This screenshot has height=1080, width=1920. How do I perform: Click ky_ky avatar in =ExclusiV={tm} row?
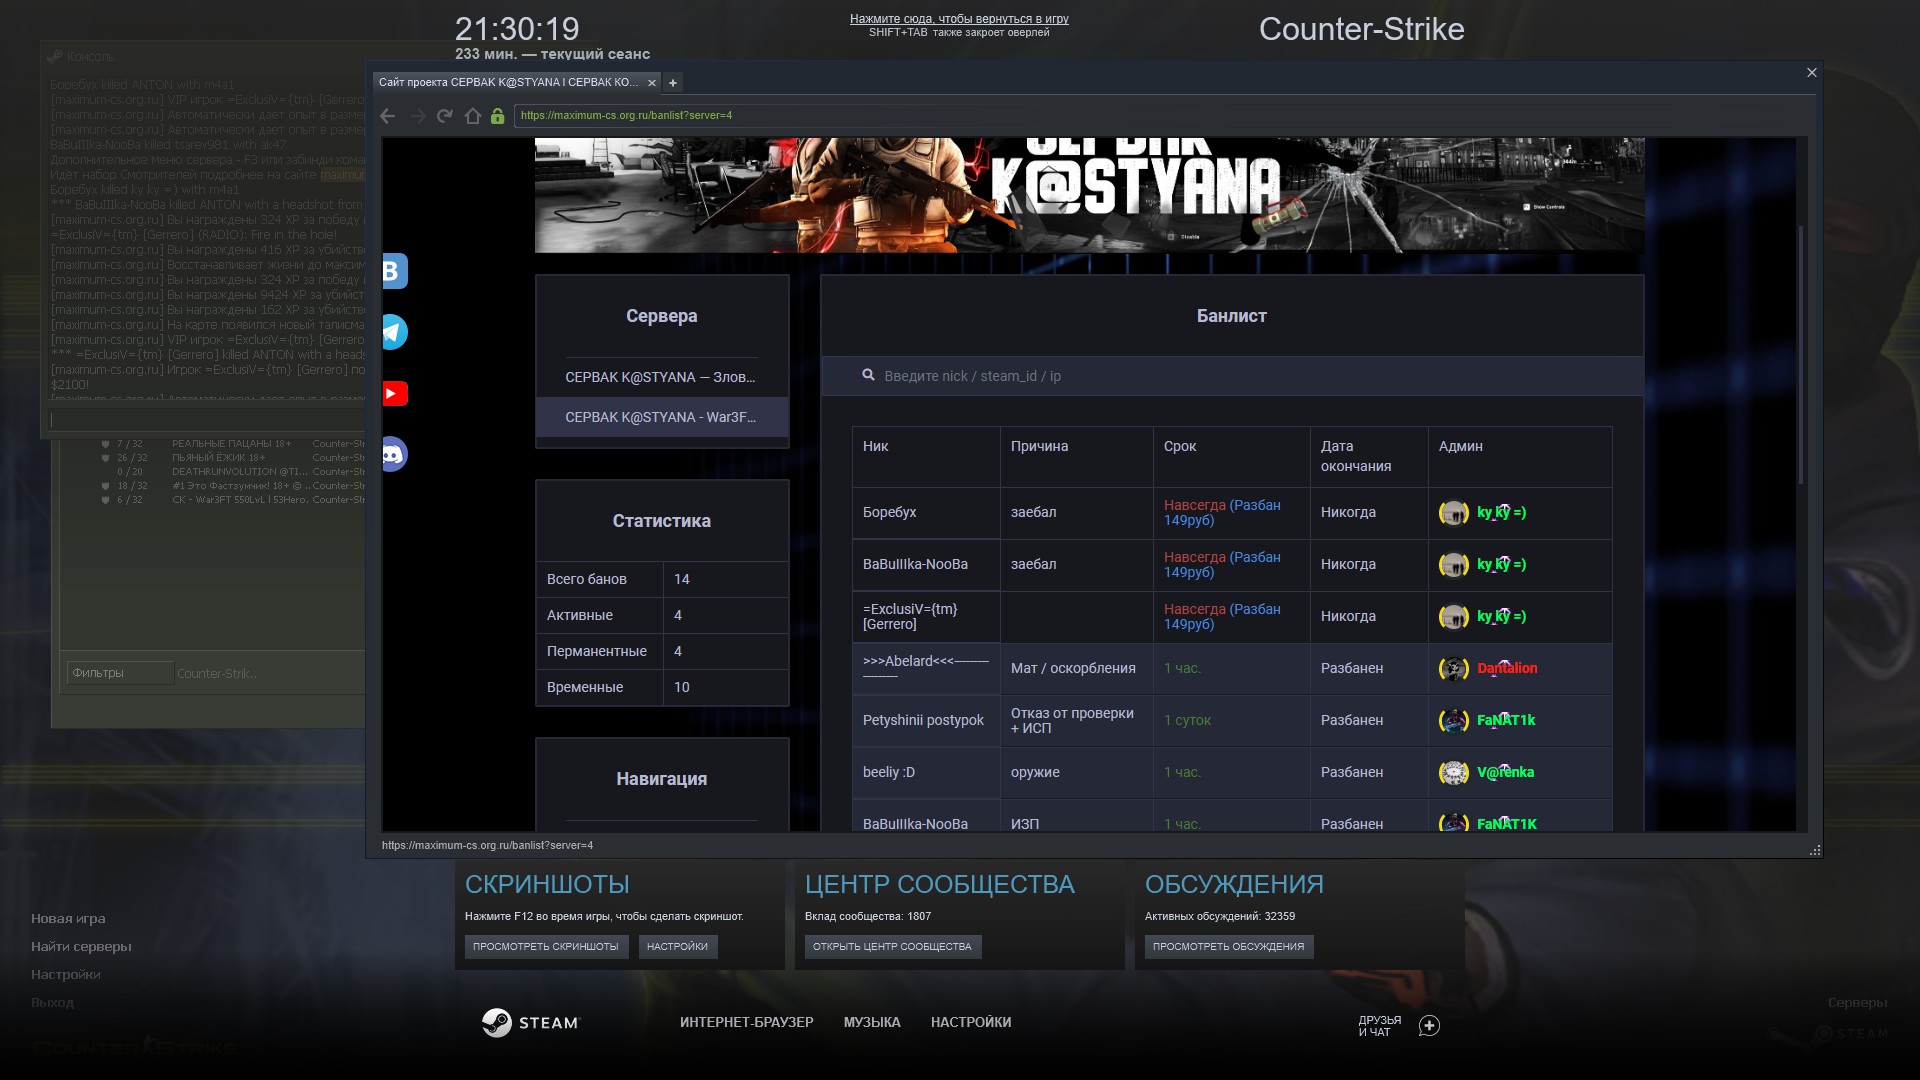coord(1453,617)
